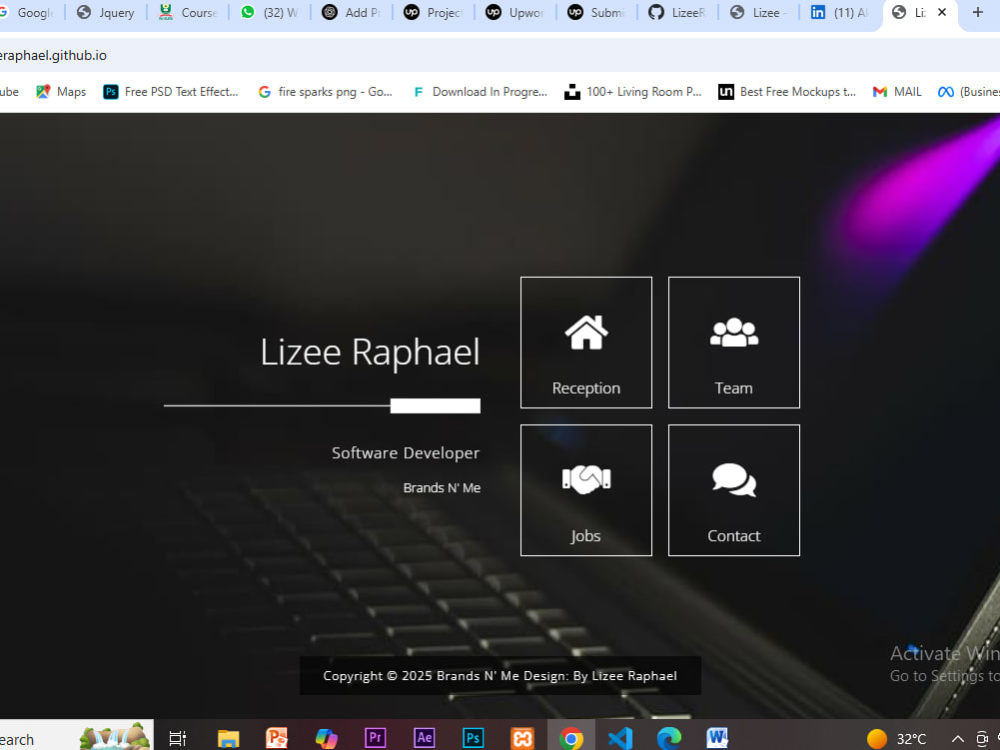Open Microsoft Word from the taskbar
The width and height of the screenshot is (1000, 750).
tap(717, 738)
